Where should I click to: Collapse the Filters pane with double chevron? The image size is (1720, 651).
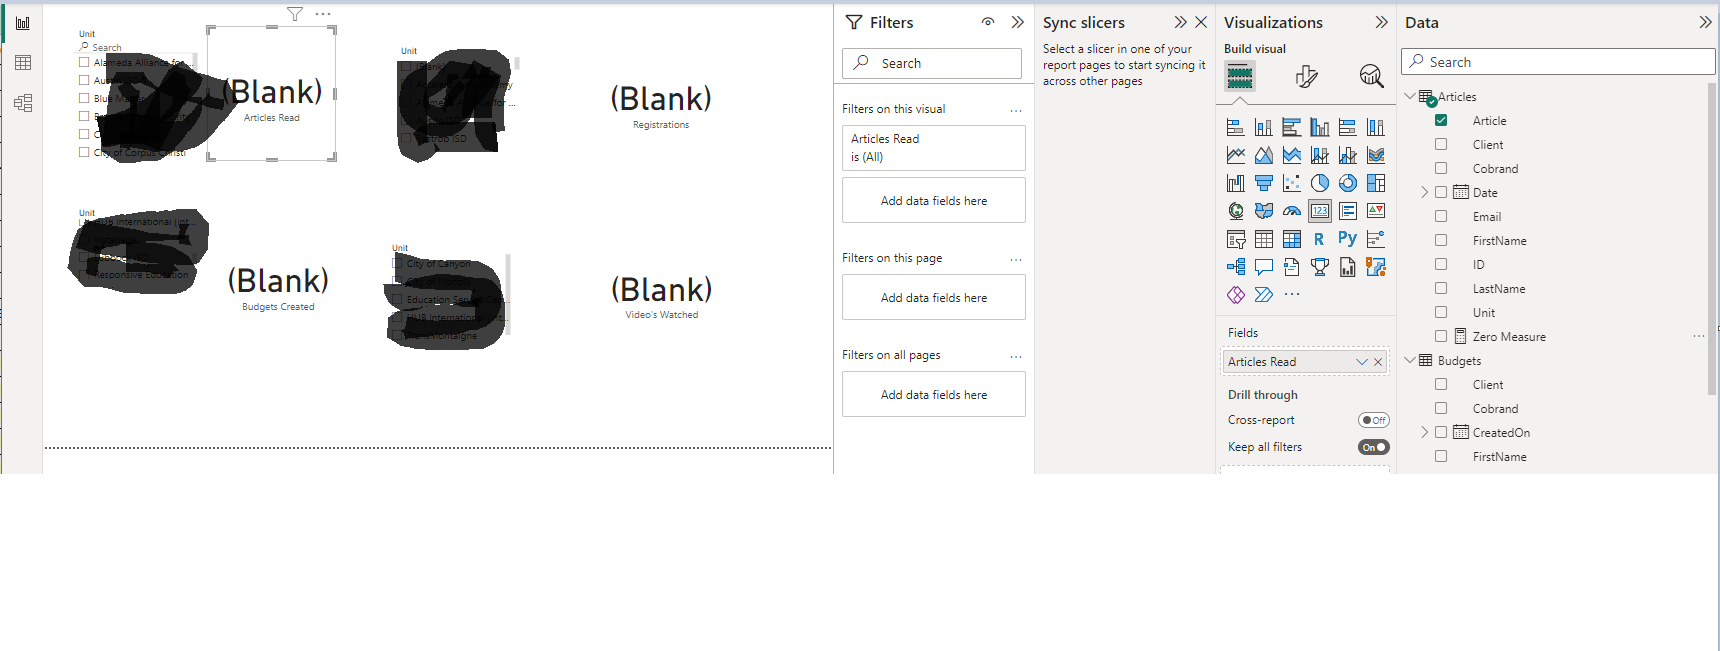[x=1017, y=22]
